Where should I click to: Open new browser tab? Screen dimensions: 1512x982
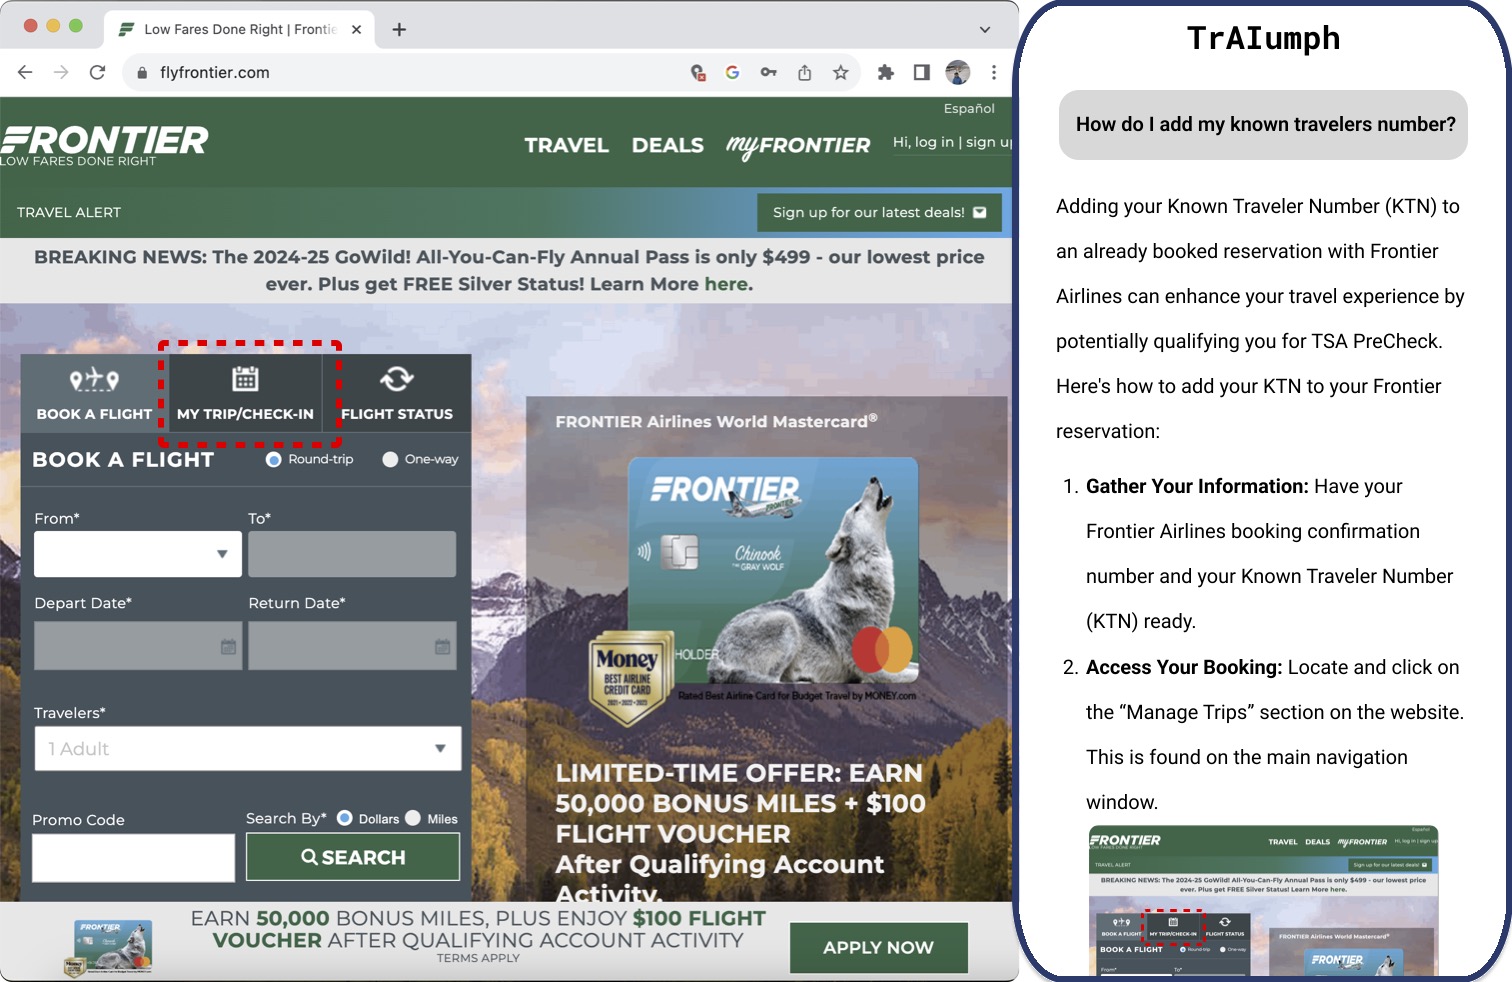click(399, 29)
